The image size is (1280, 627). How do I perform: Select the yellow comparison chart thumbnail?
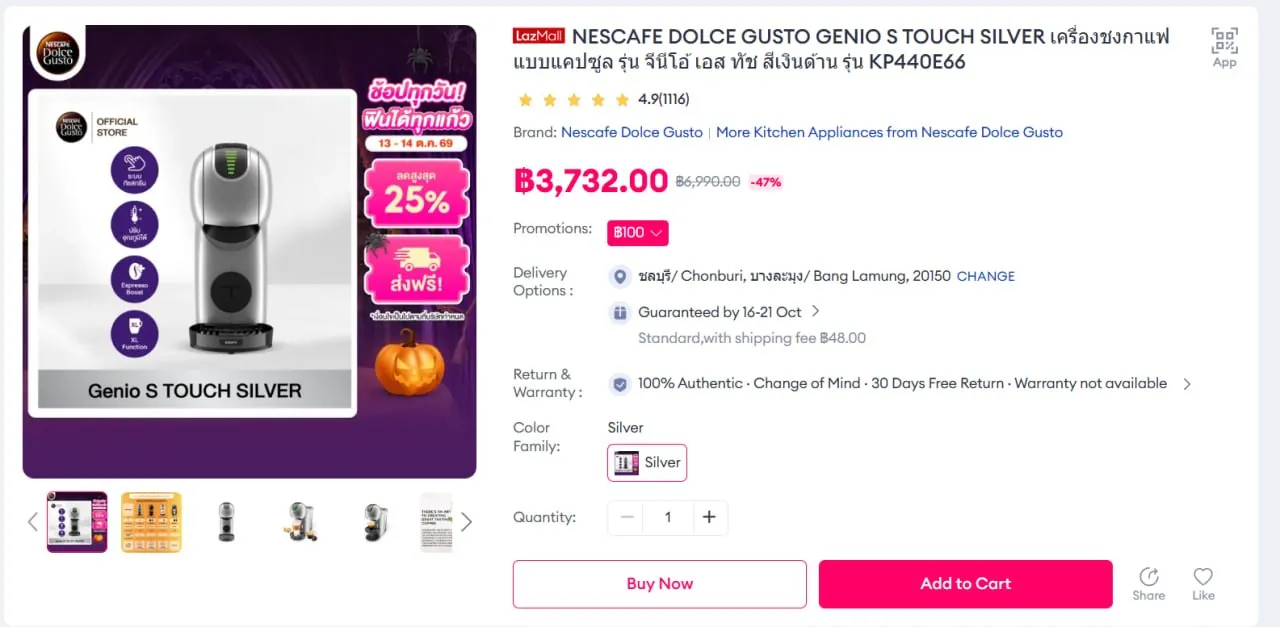pyautogui.click(x=151, y=522)
